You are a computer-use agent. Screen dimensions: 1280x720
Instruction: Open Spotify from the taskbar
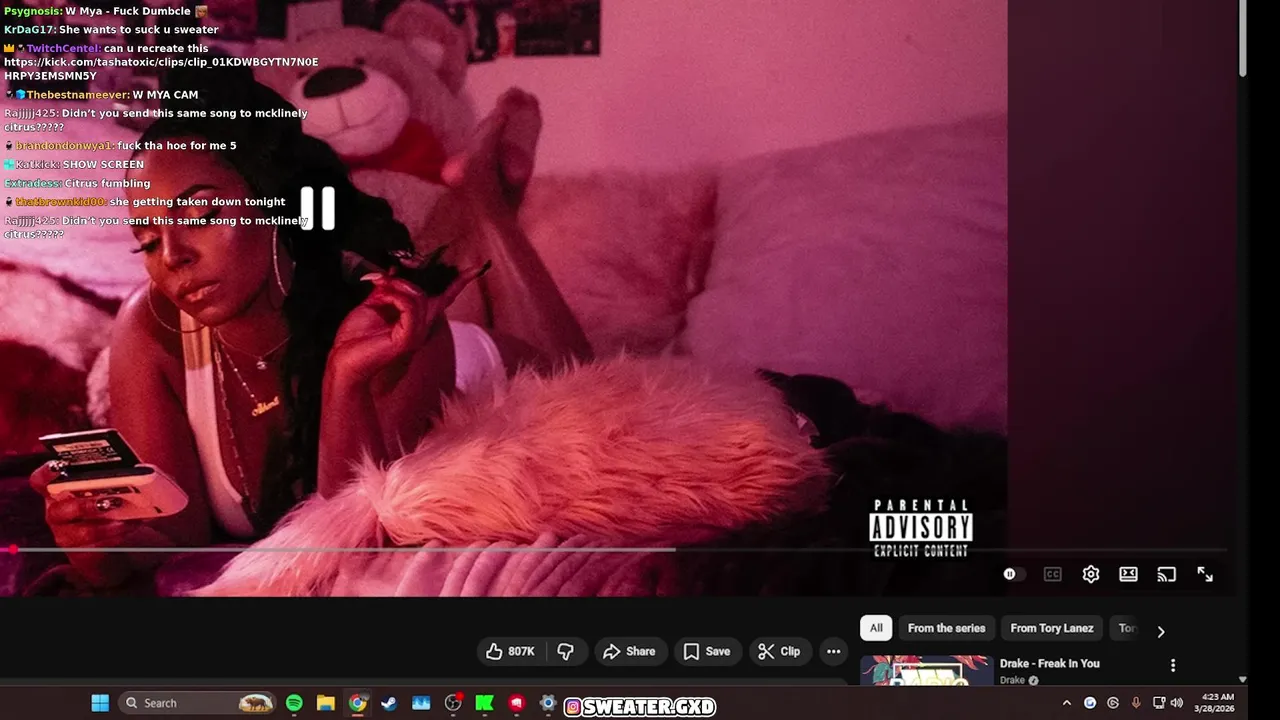(x=294, y=703)
